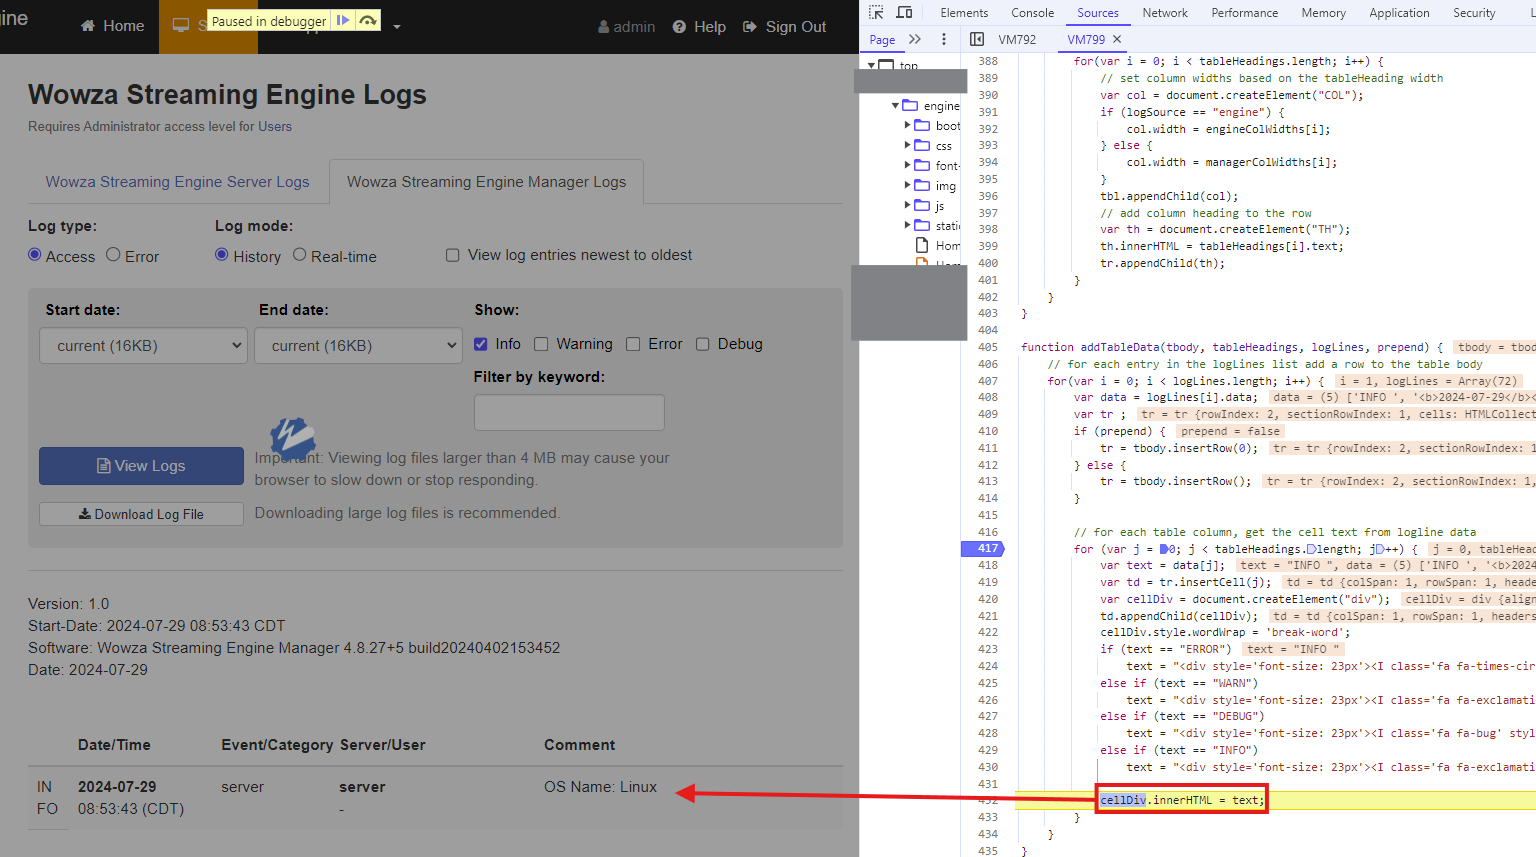Collapse the top frame tree node

point(872,65)
